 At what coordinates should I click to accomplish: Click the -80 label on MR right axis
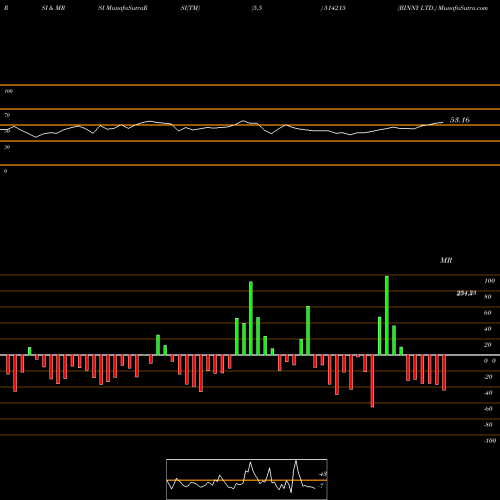[x=488, y=425]
